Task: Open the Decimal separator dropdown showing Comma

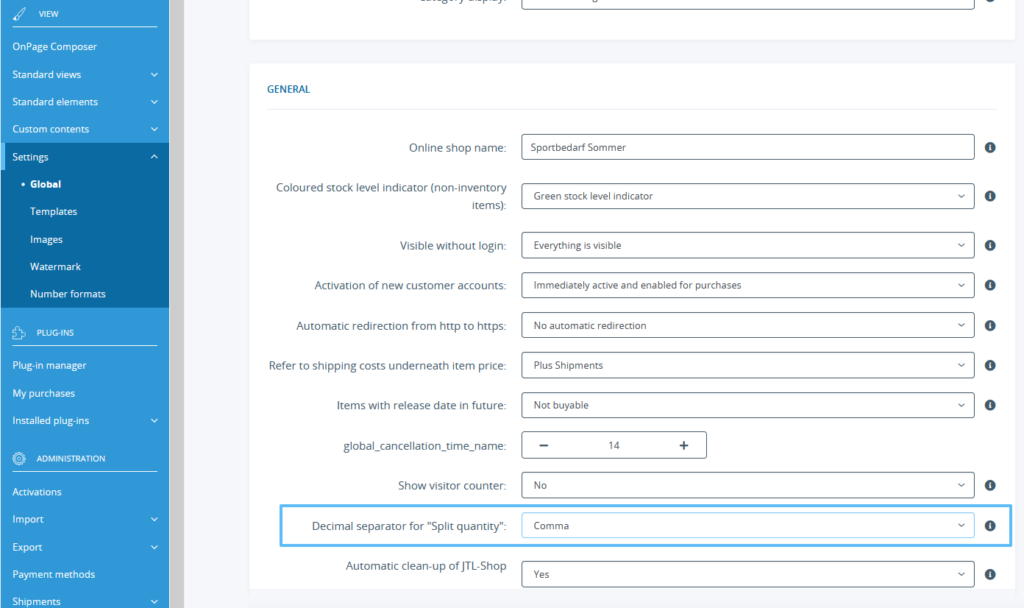Action: (747, 525)
